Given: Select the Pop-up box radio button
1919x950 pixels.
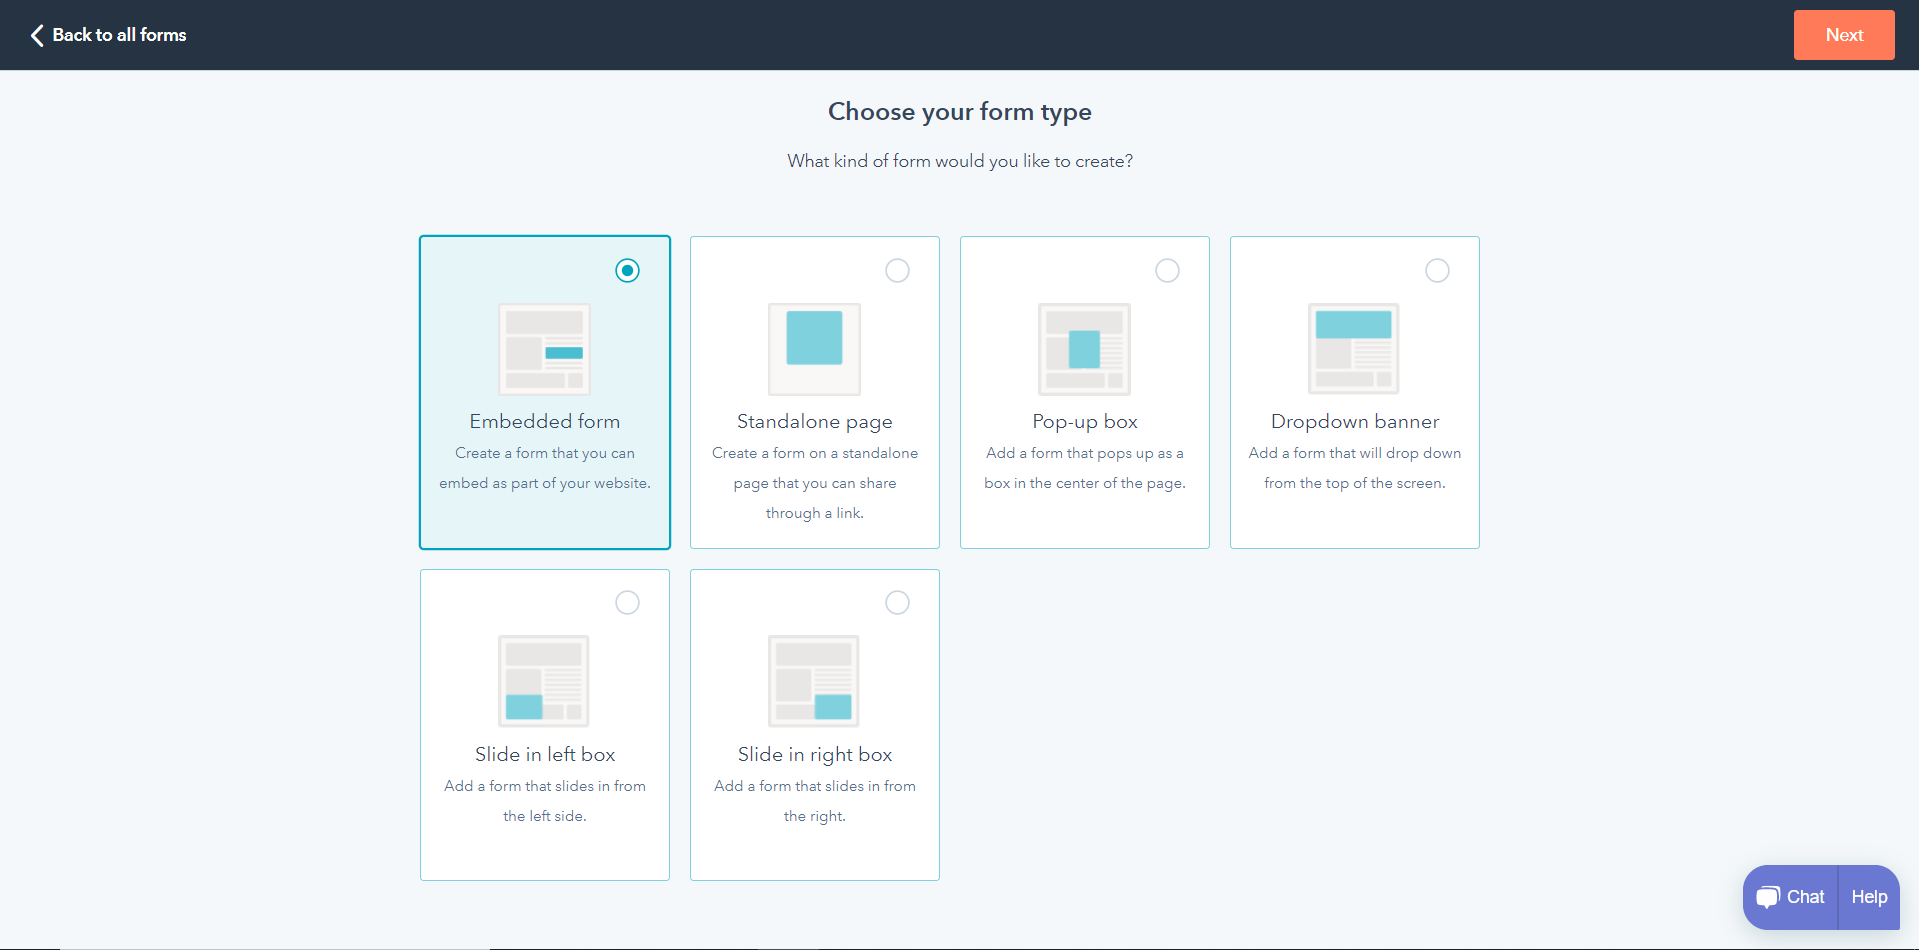Looking at the screenshot, I should coord(1167,271).
